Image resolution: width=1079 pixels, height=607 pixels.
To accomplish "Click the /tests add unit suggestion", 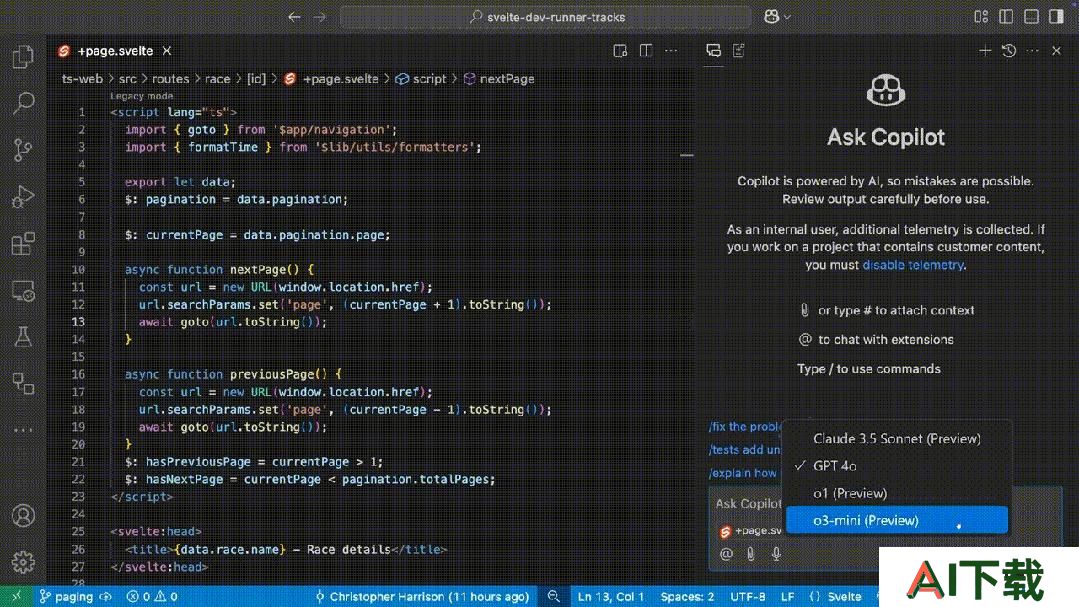I will click(x=745, y=449).
